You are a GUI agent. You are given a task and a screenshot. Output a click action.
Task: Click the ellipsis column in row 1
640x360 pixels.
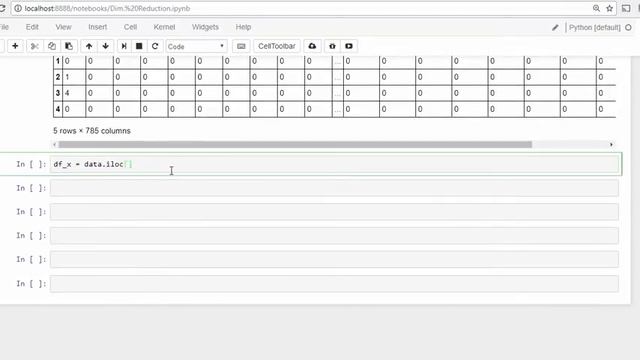tap(338, 61)
